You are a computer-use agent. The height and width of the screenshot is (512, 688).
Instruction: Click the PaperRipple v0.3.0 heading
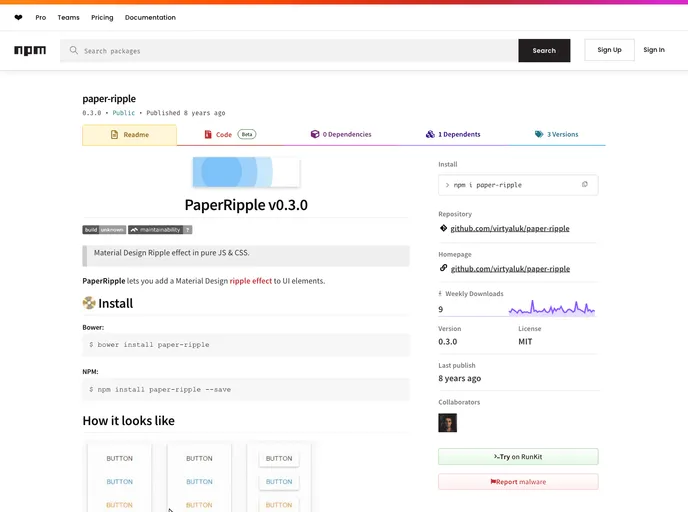pos(246,205)
